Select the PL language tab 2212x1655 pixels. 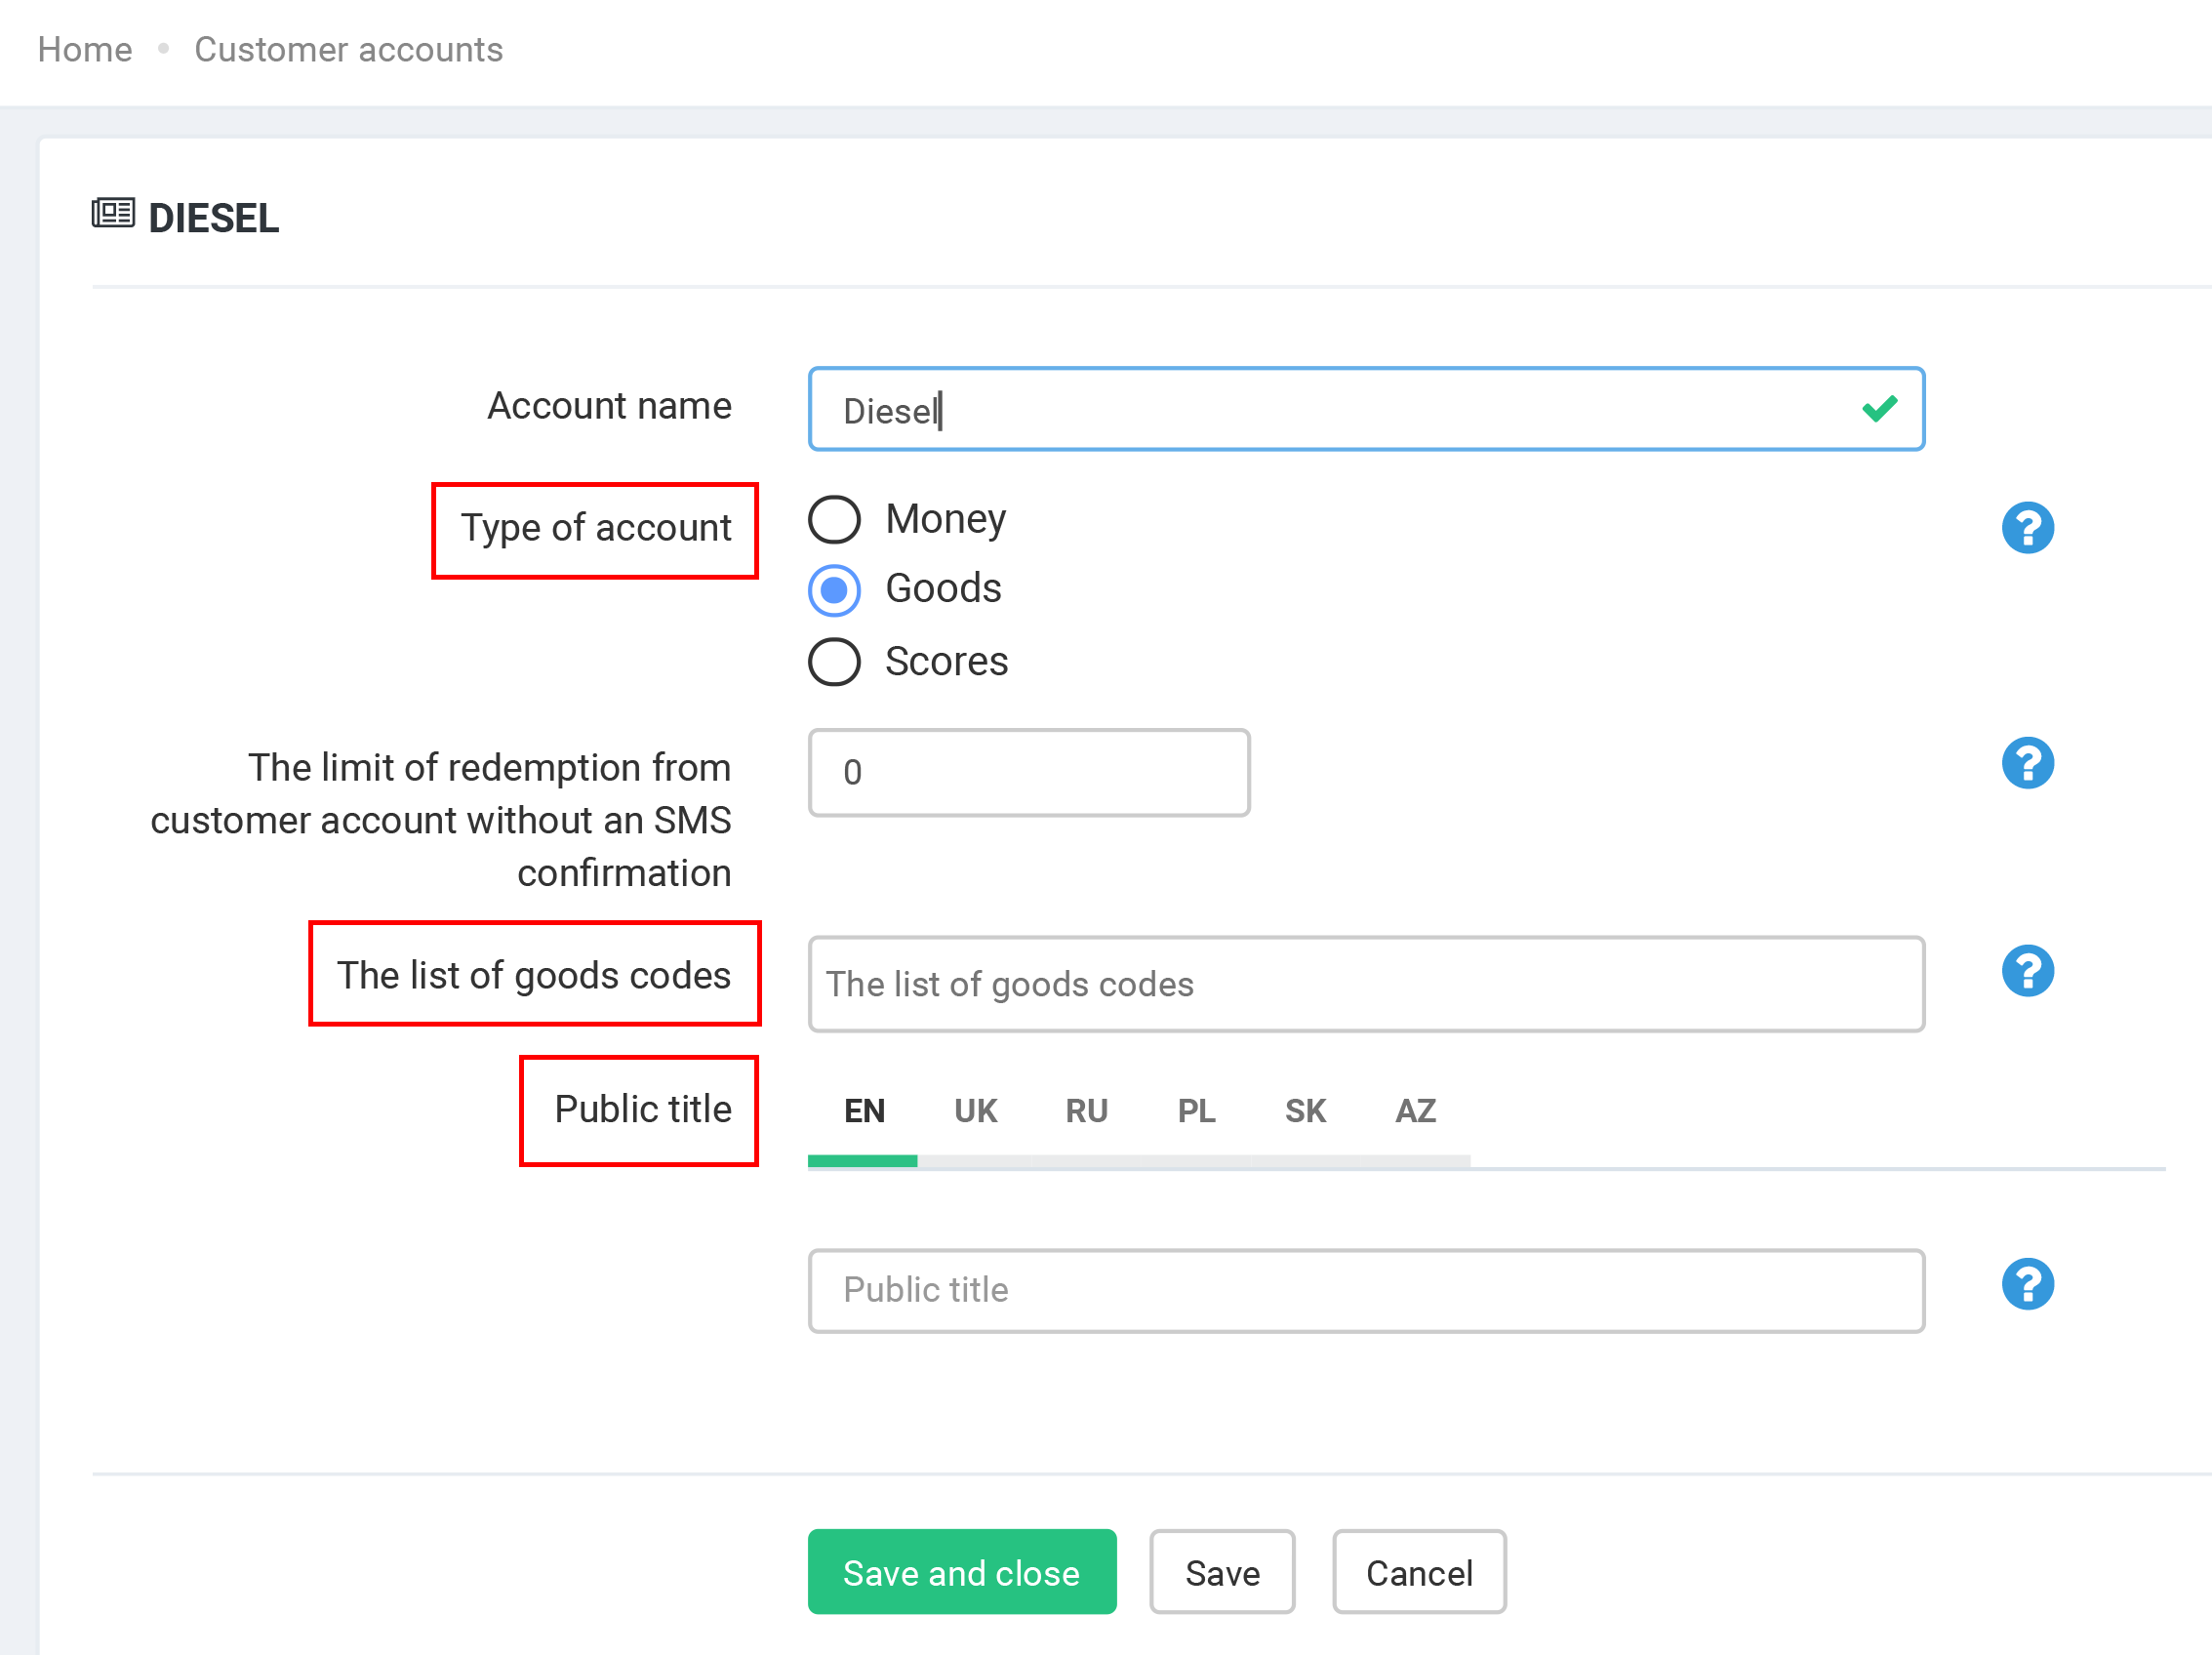coord(1196,1111)
